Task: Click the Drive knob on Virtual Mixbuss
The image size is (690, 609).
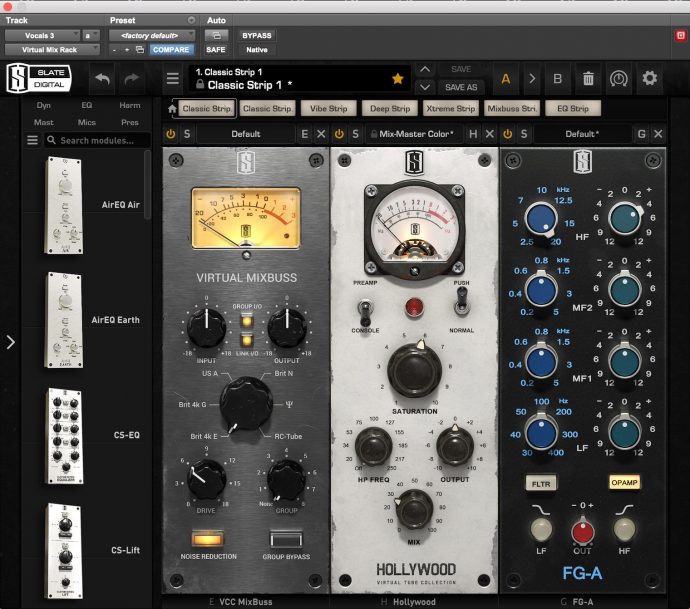Action: click(x=206, y=480)
